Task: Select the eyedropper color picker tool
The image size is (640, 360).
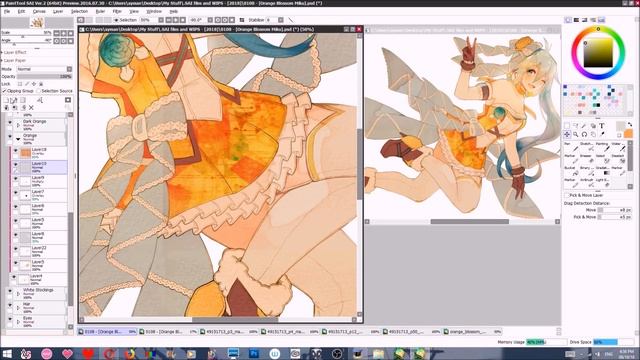Action: pyautogui.click(x=602, y=134)
